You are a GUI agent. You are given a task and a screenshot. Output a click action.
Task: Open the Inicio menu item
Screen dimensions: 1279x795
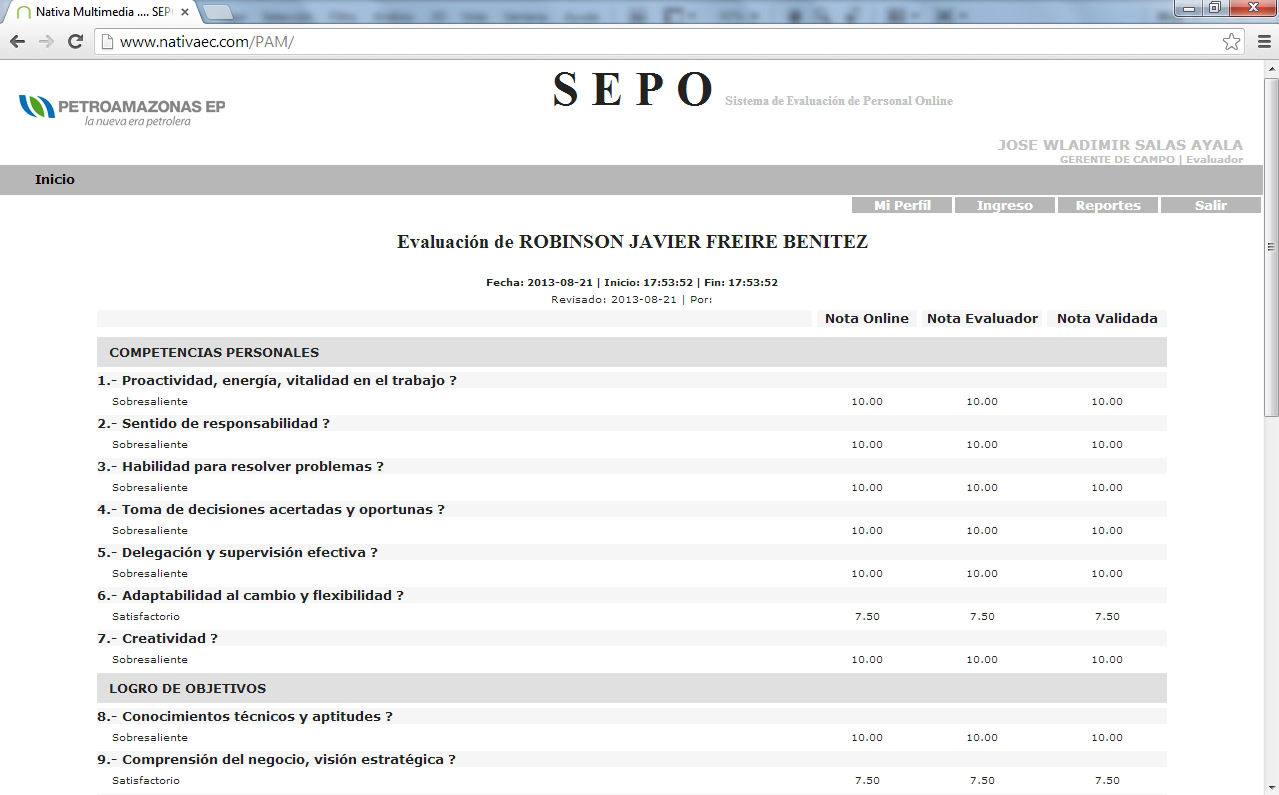[55, 180]
